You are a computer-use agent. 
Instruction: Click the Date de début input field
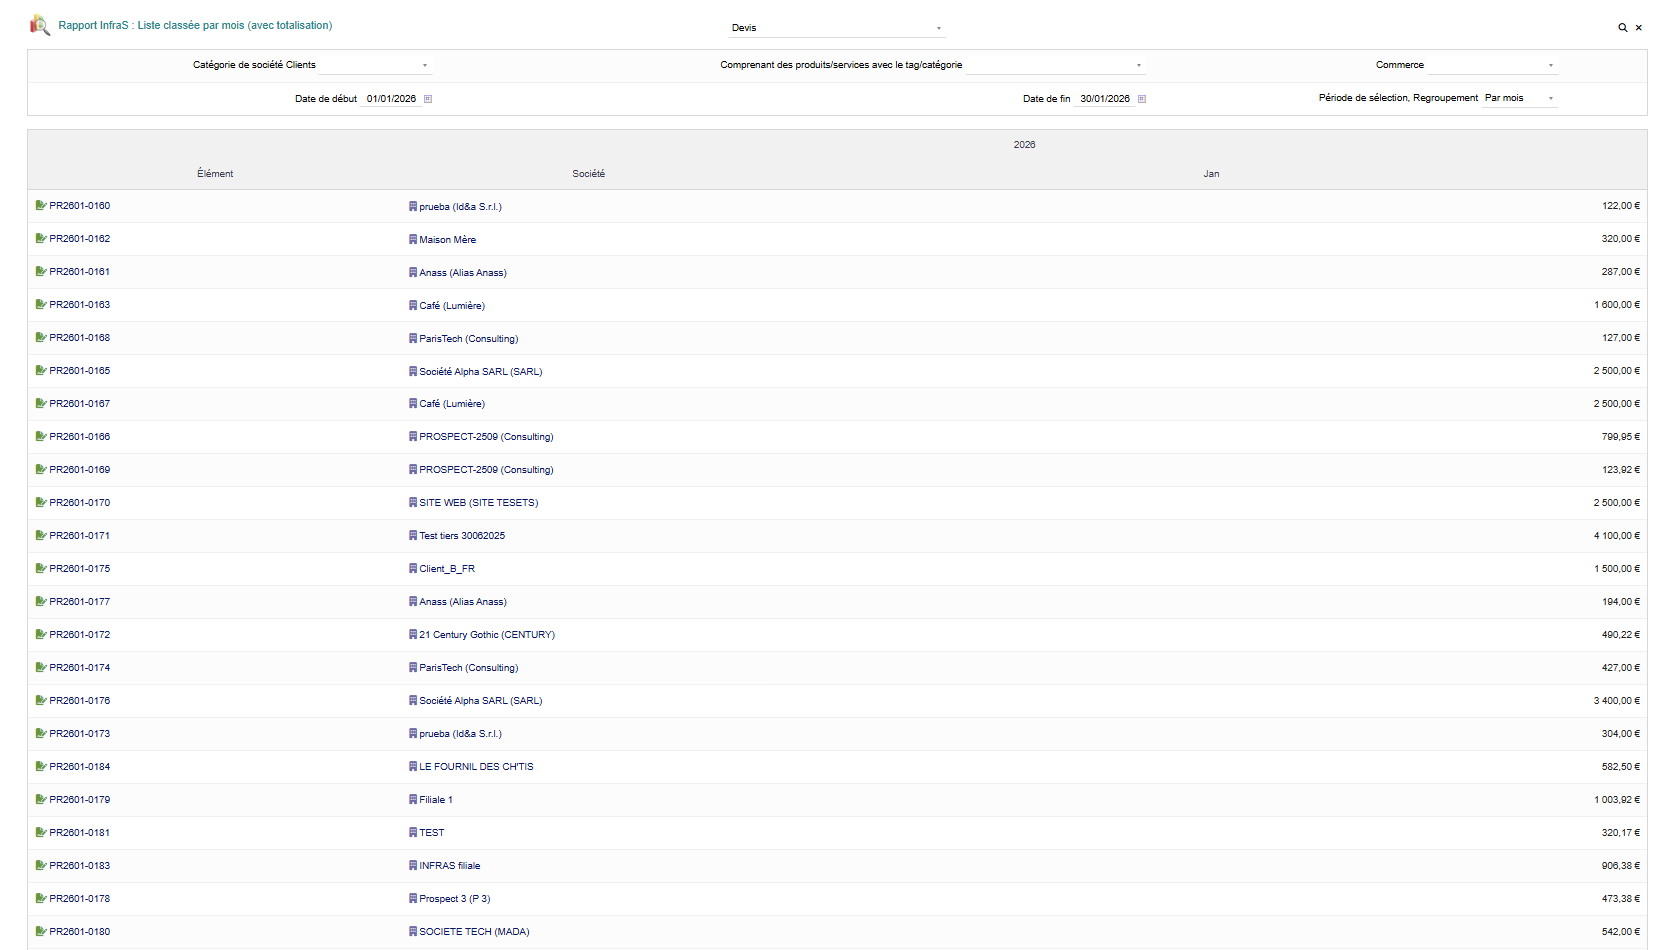[x=391, y=99]
